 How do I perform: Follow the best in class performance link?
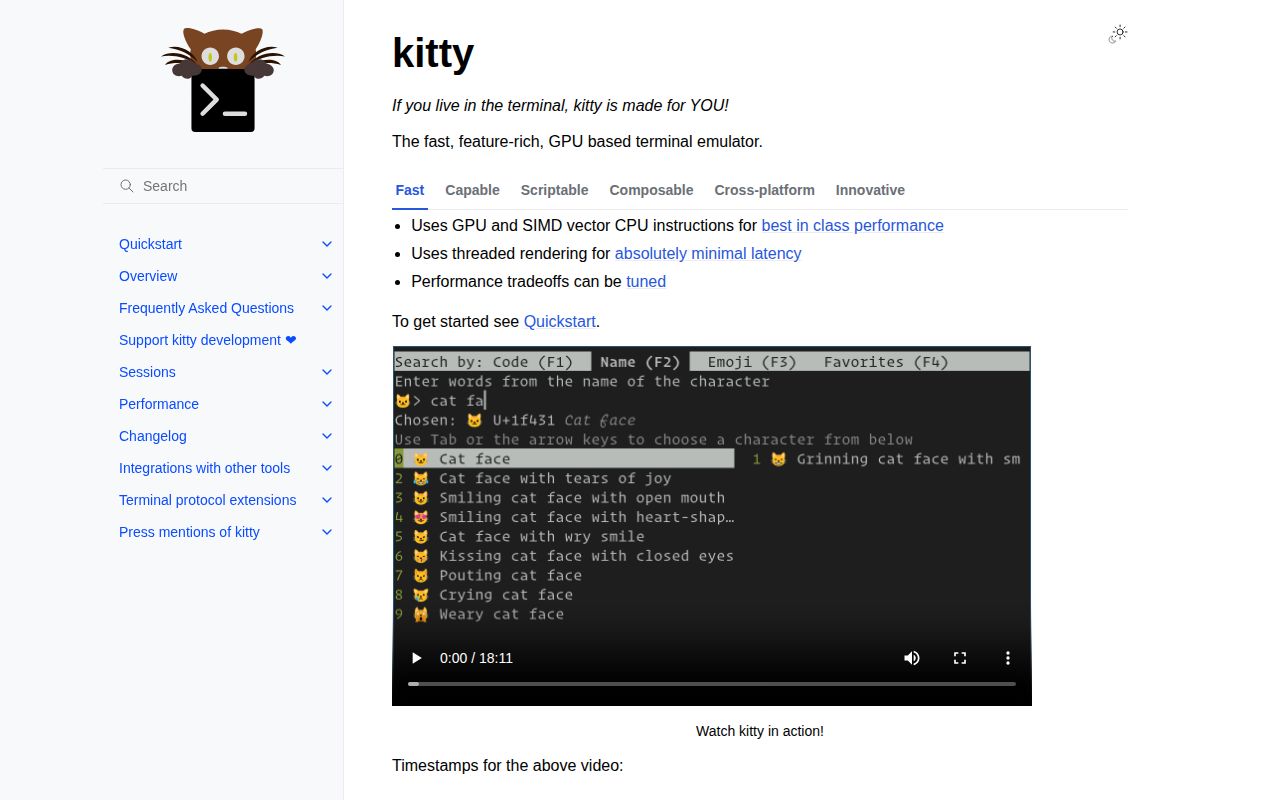click(852, 225)
